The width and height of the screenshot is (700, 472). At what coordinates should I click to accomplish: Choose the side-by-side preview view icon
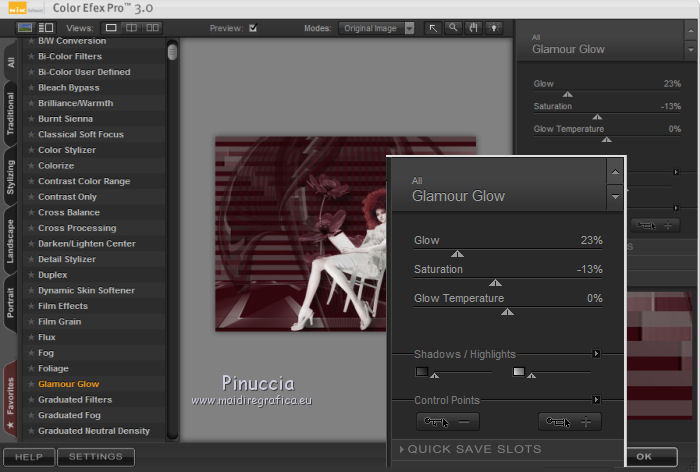(x=152, y=28)
